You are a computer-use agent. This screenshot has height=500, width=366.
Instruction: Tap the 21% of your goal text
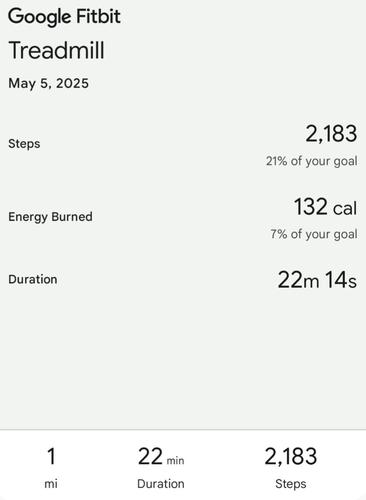[312, 161]
